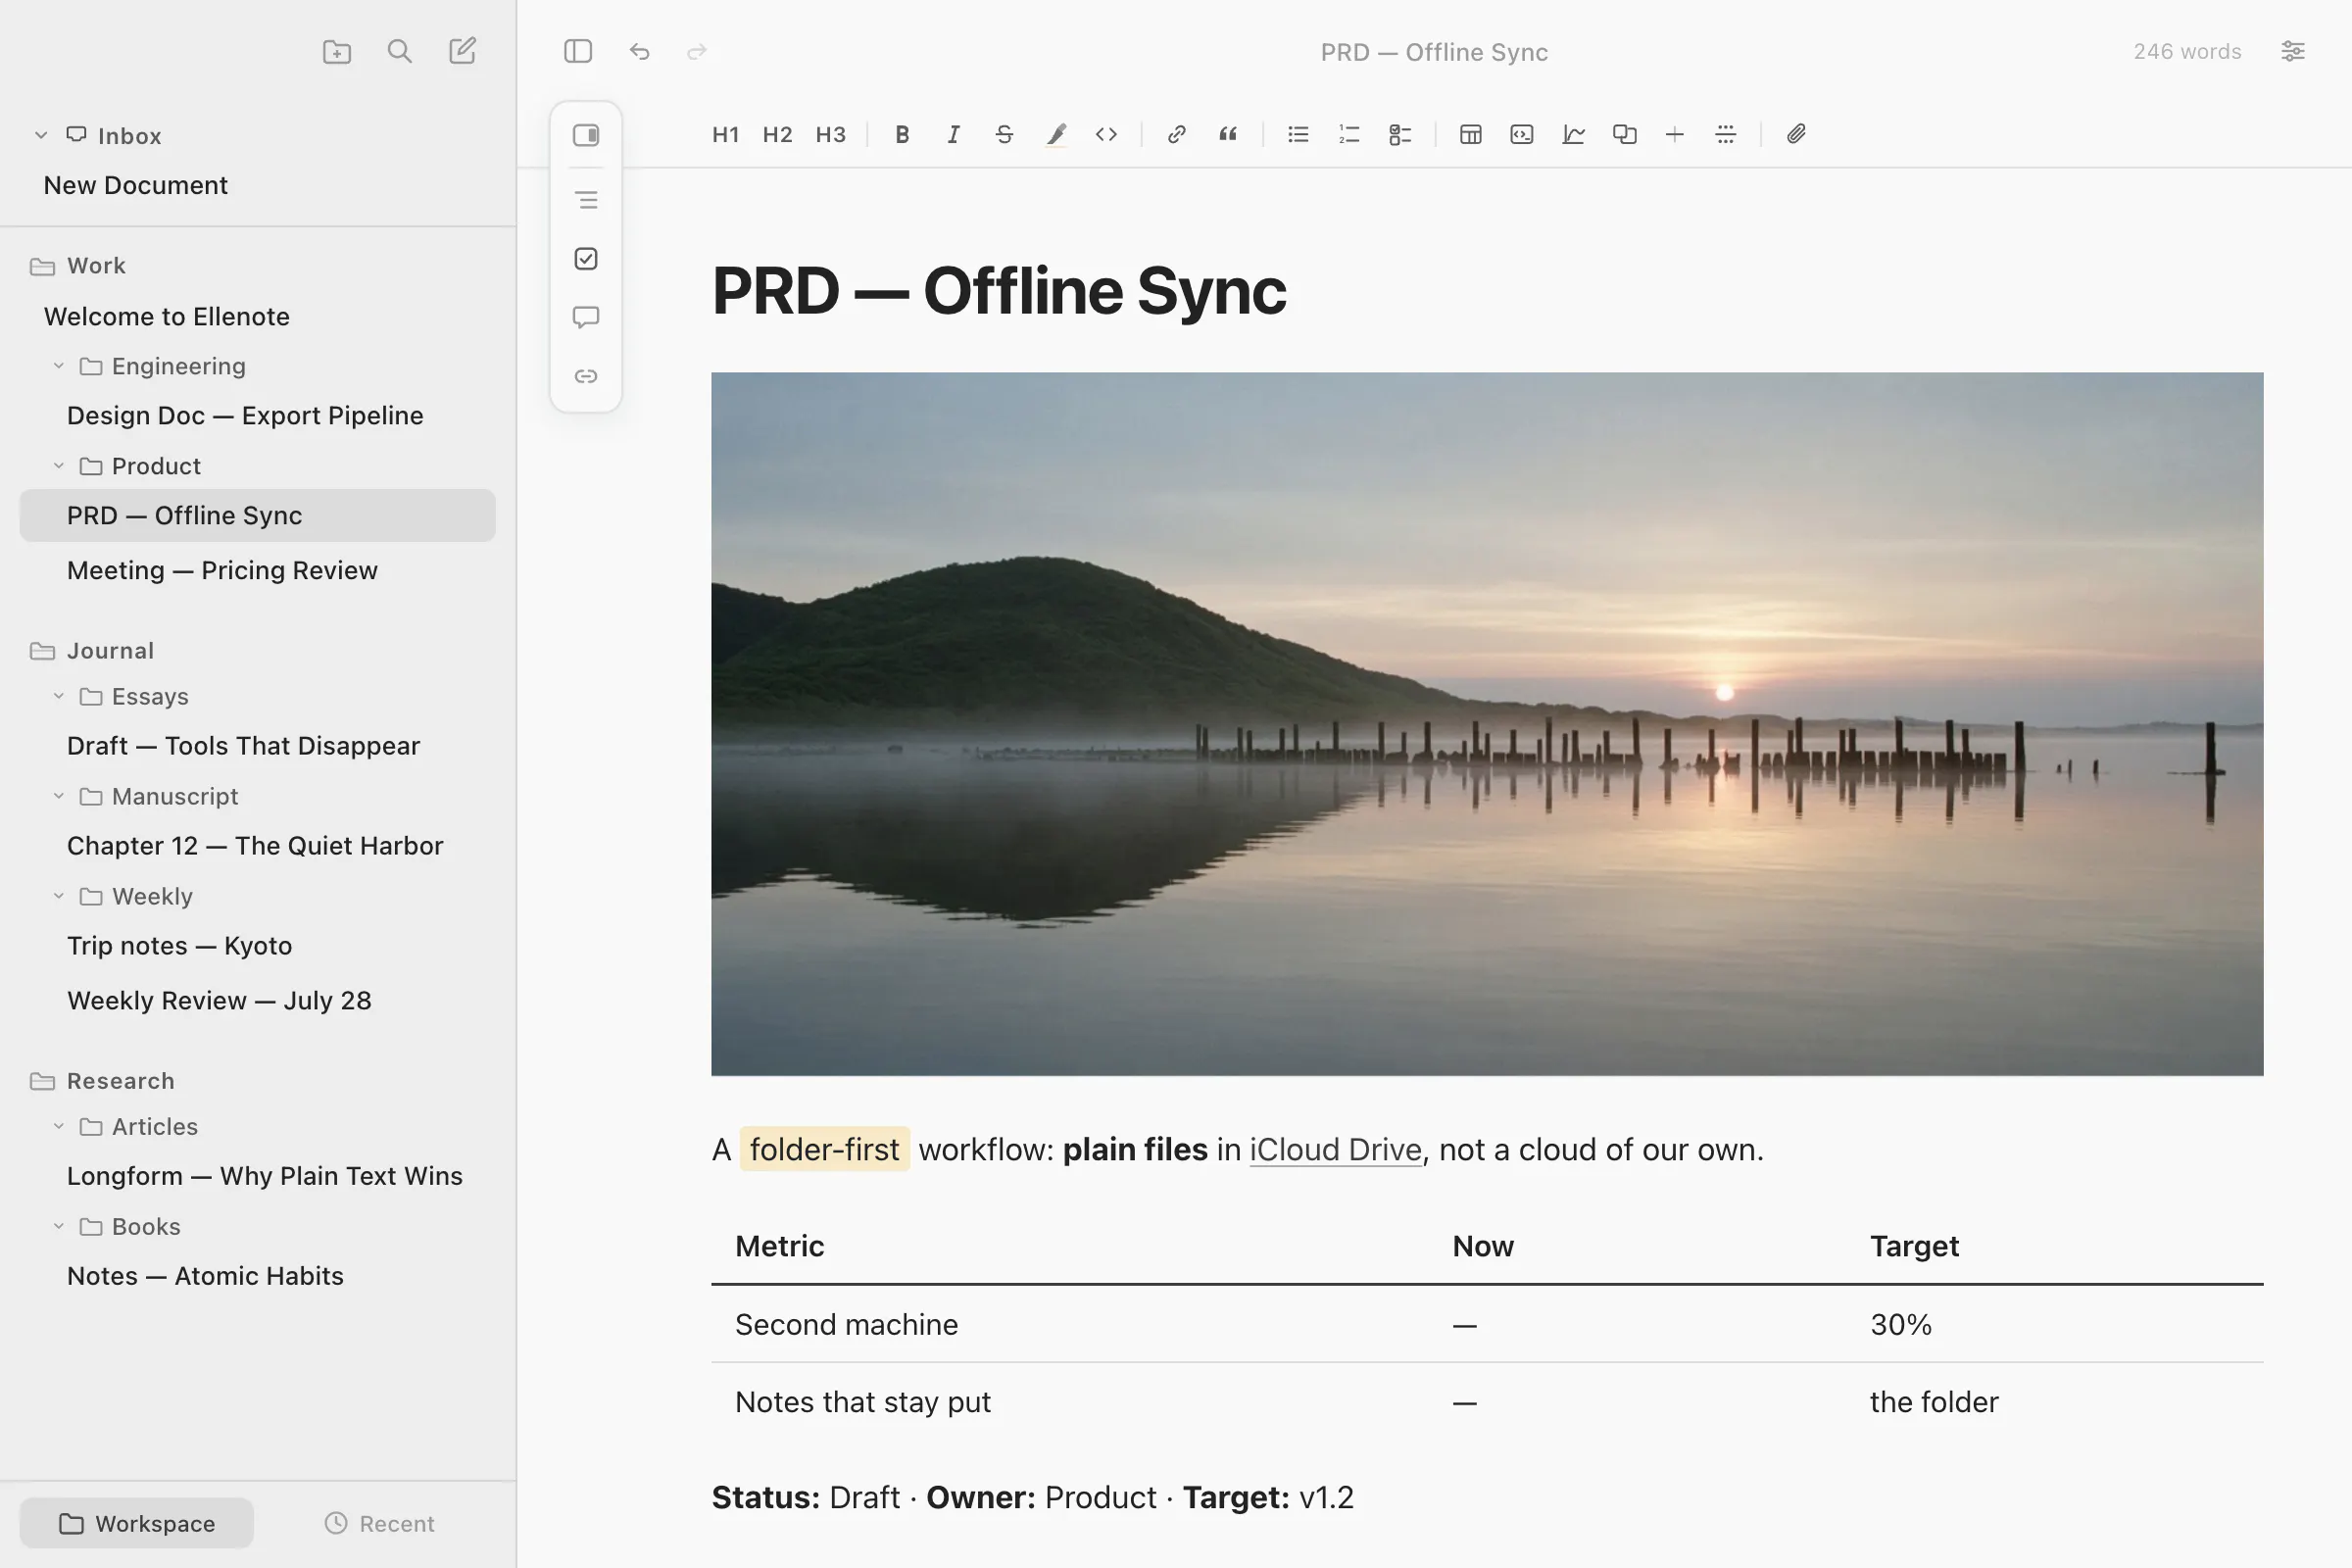Insert a numbered list
The height and width of the screenshot is (1568, 2352).
click(1349, 134)
